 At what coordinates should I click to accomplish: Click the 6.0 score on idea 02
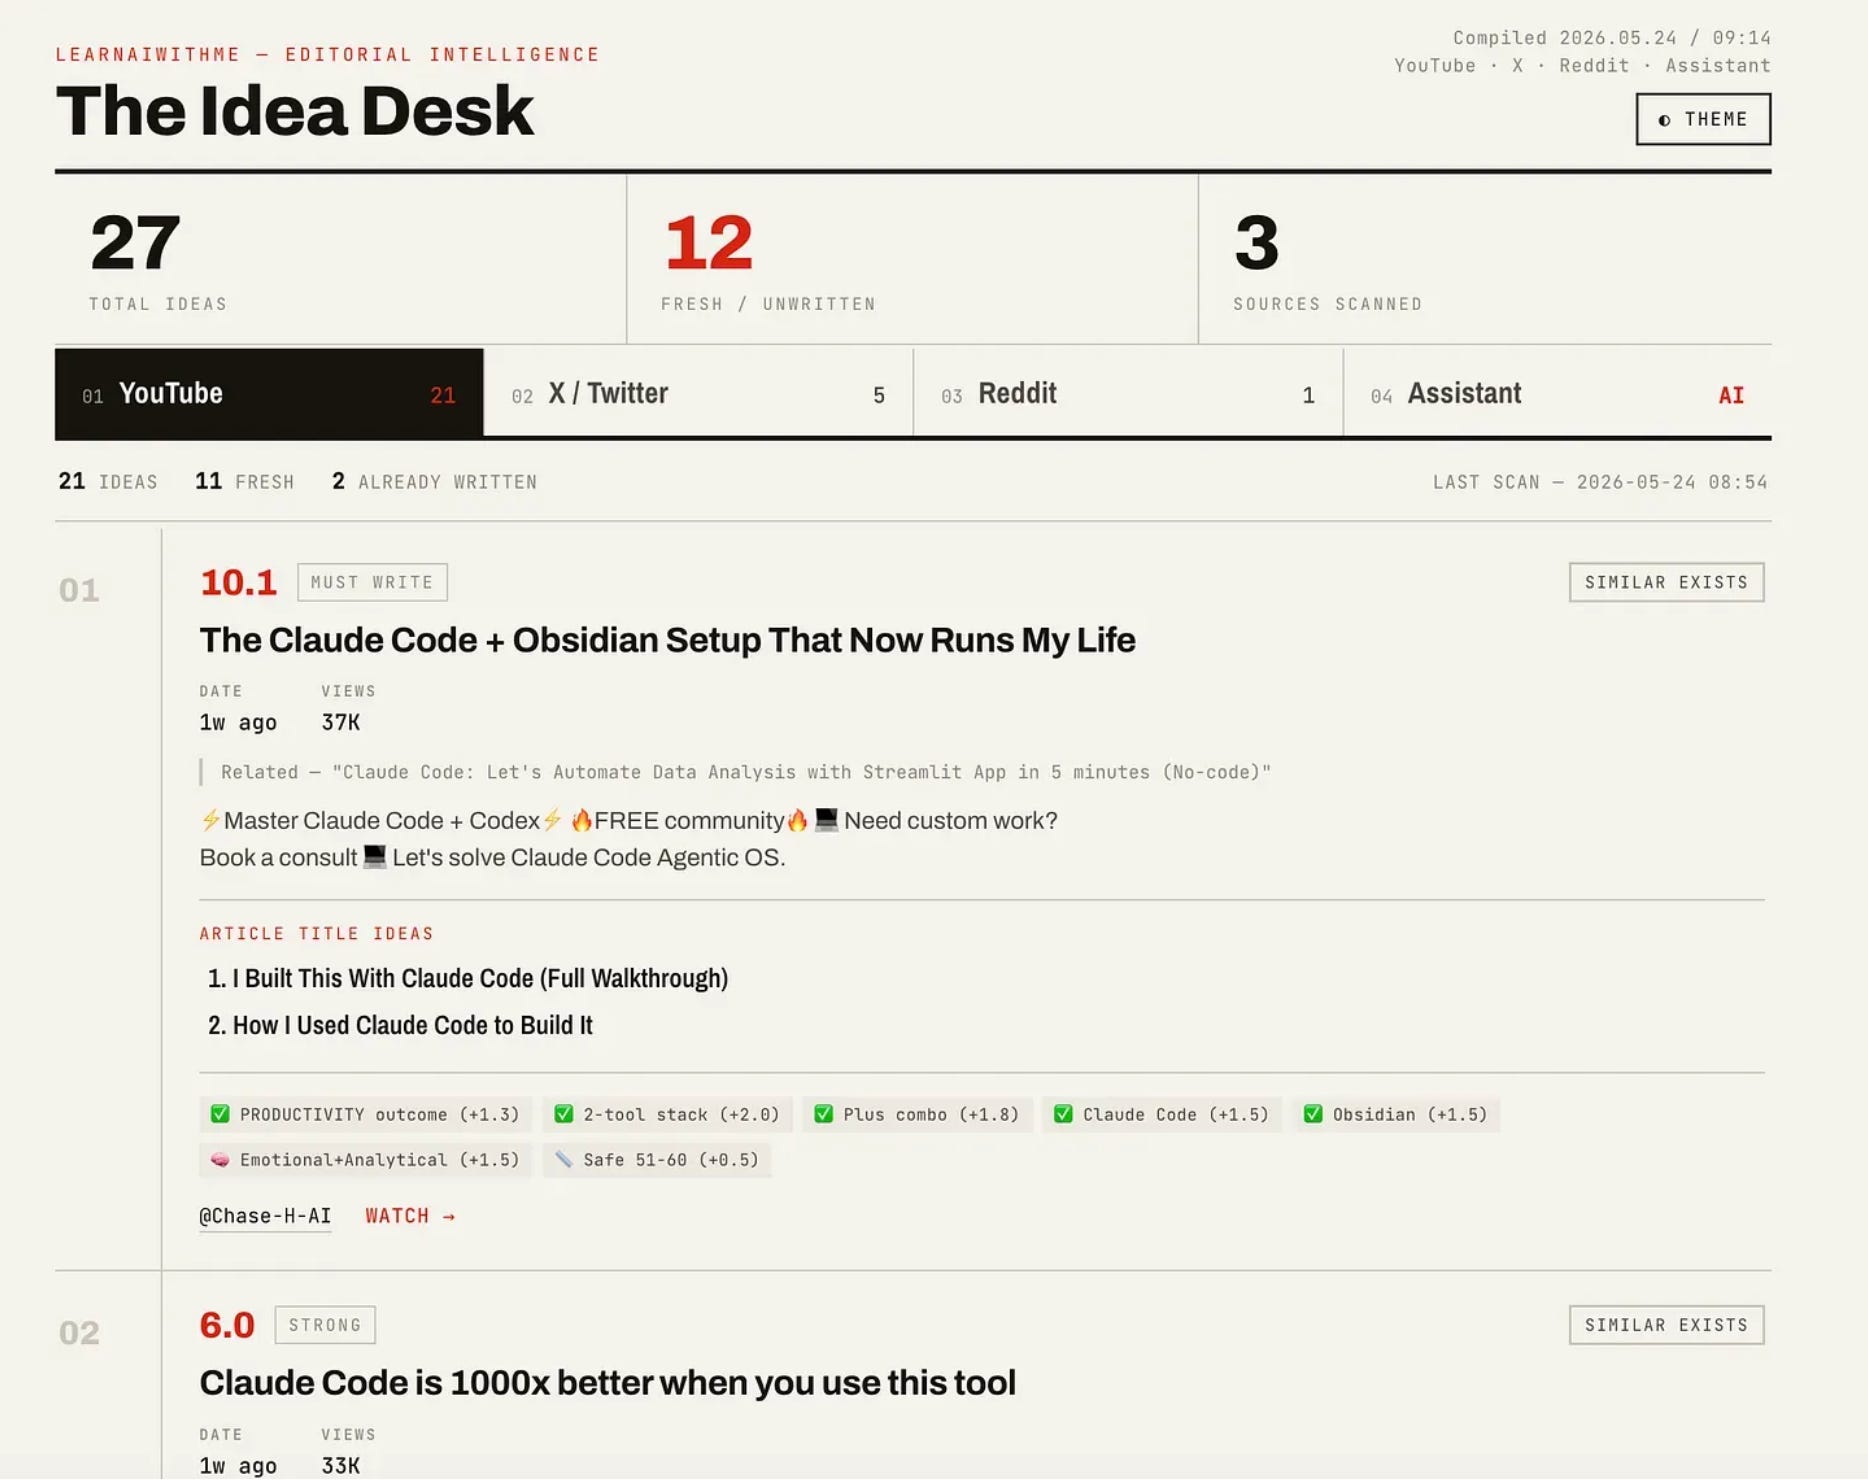[227, 1325]
